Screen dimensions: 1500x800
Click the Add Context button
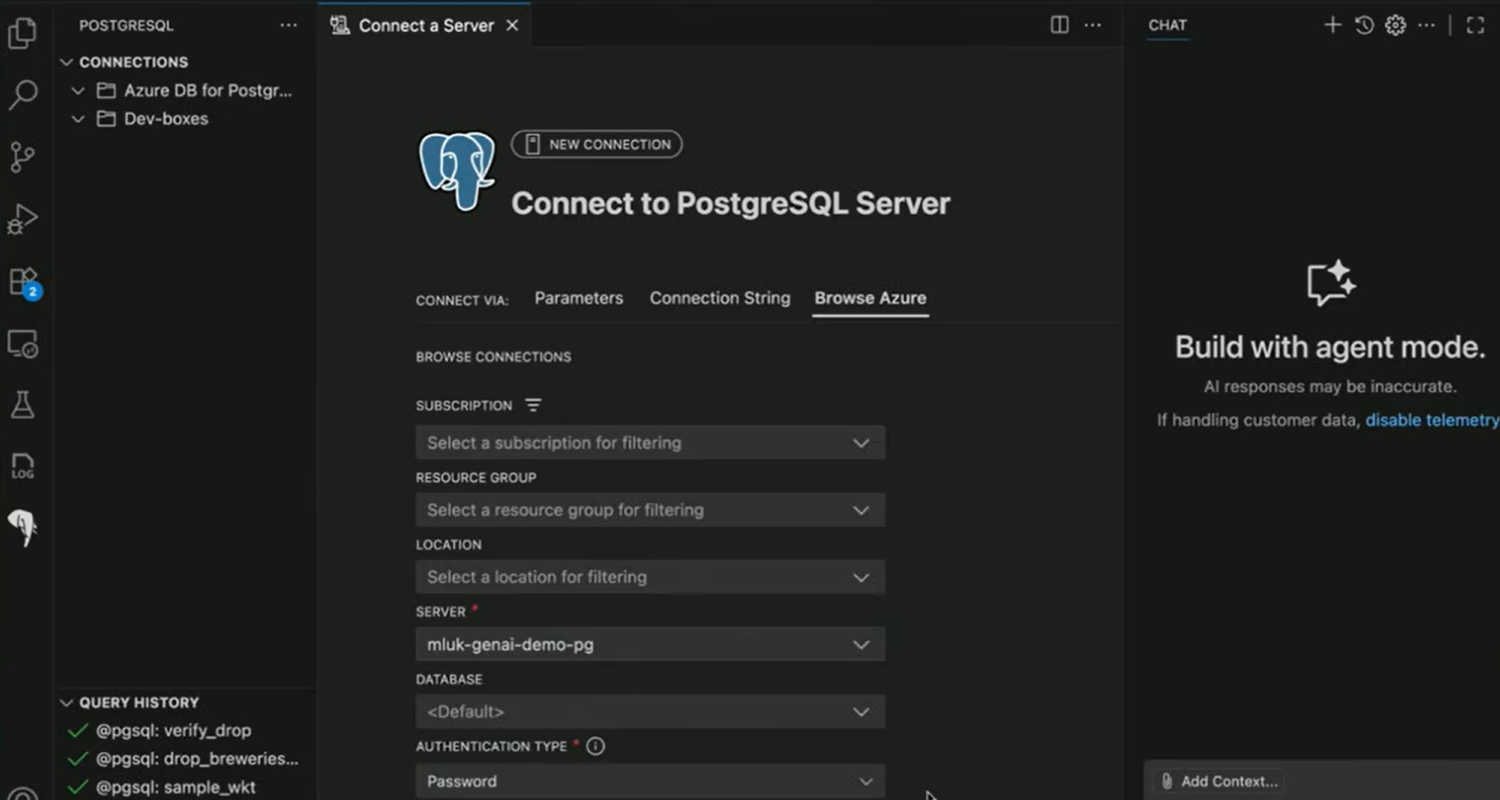pos(1219,781)
